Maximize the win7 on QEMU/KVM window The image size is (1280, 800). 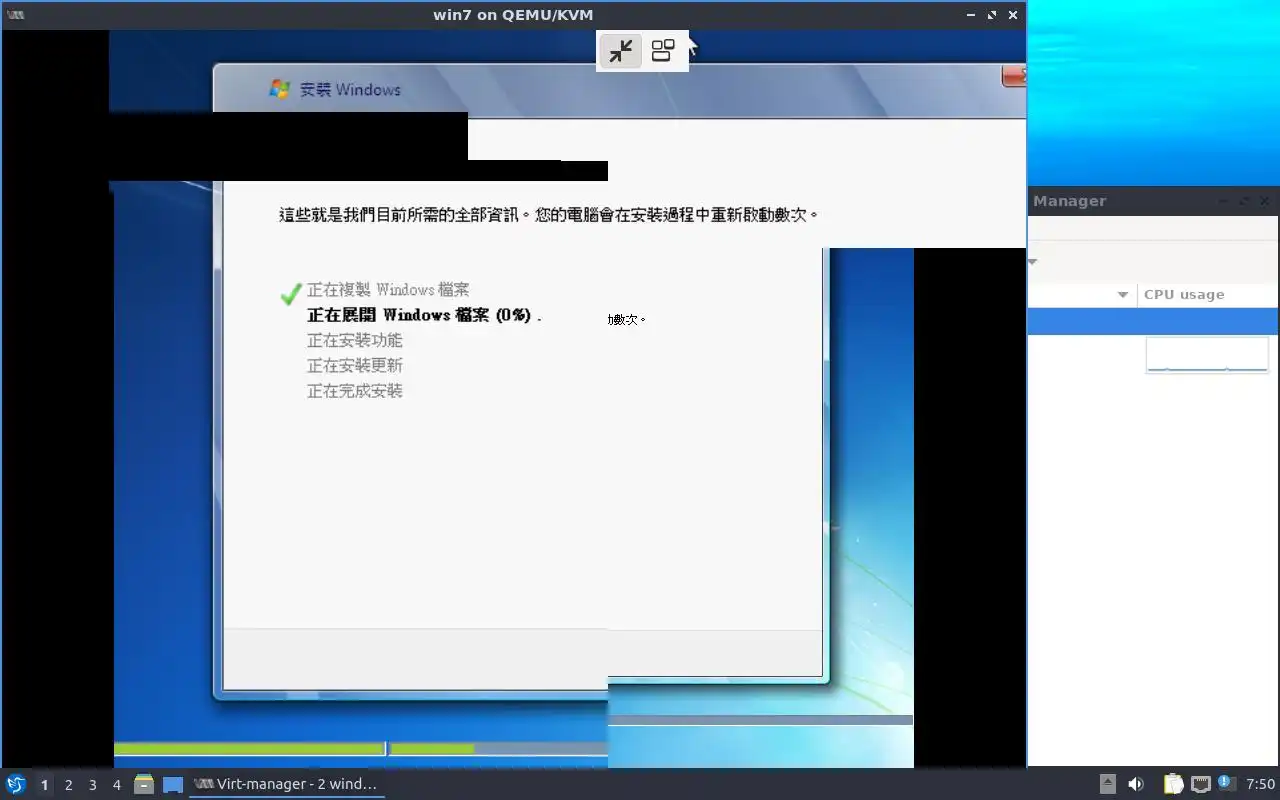[x=992, y=15]
